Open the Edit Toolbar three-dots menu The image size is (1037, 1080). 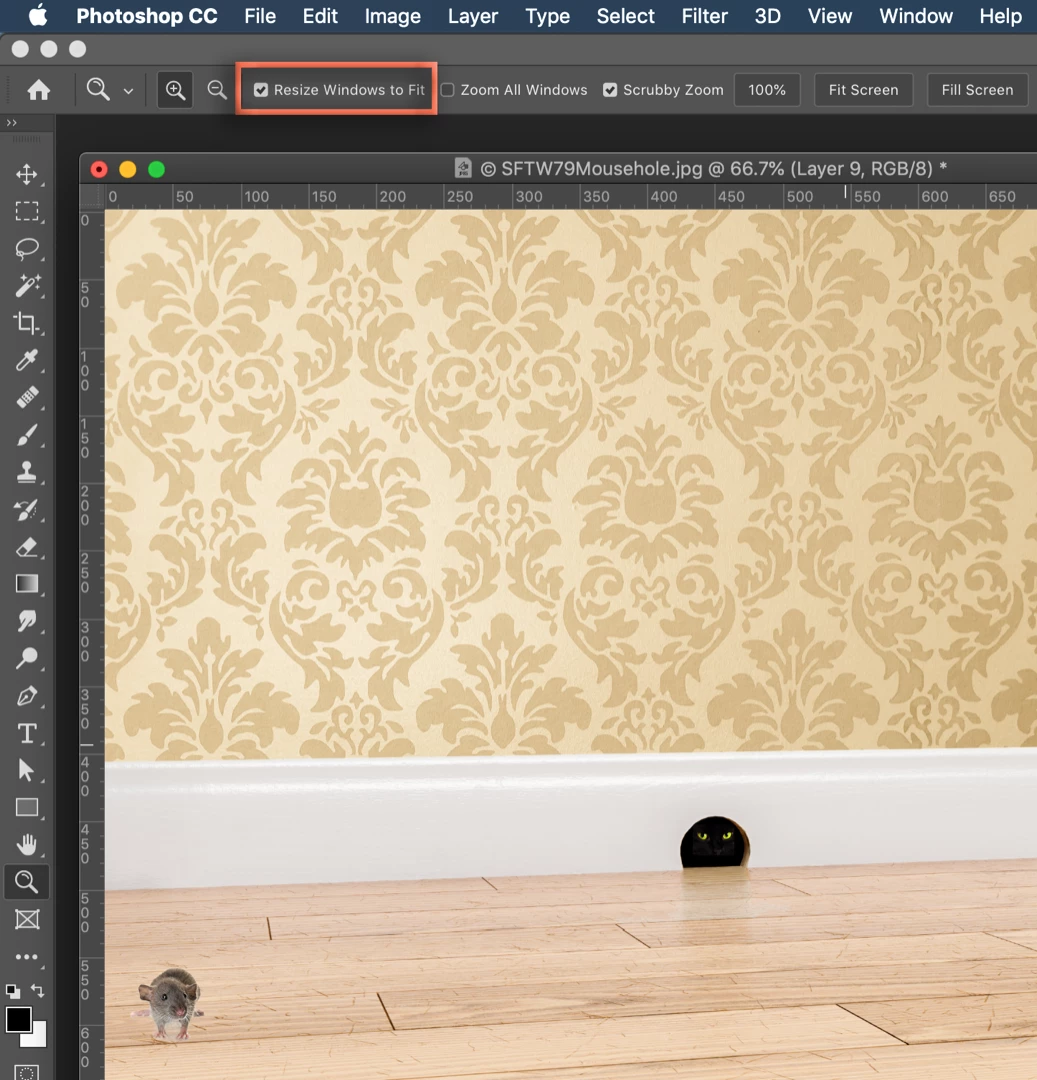(x=27, y=957)
